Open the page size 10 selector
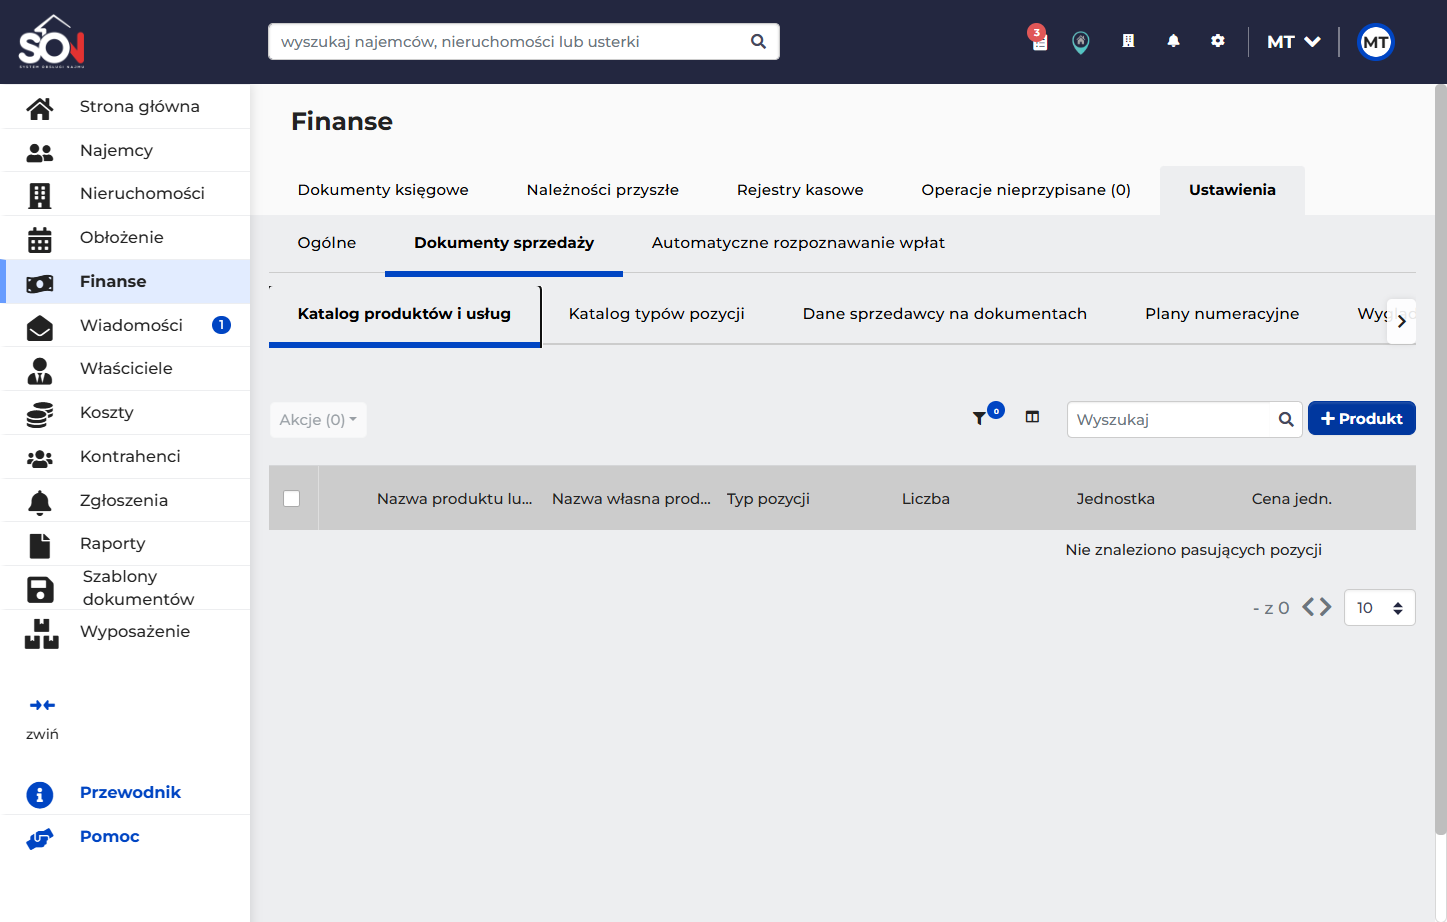Image resolution: width=1447 pixels, height=922 pixels. (1380, 607)
